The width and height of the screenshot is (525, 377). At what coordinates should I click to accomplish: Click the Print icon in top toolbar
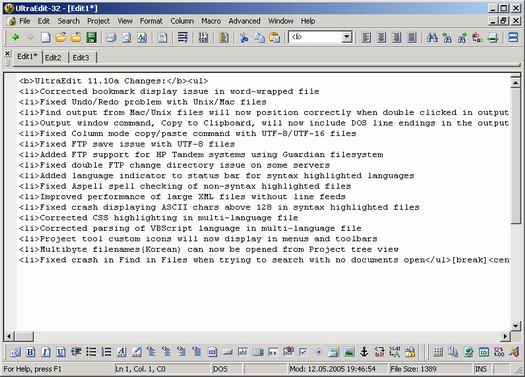pyautogui.click(x=111, y=37)
